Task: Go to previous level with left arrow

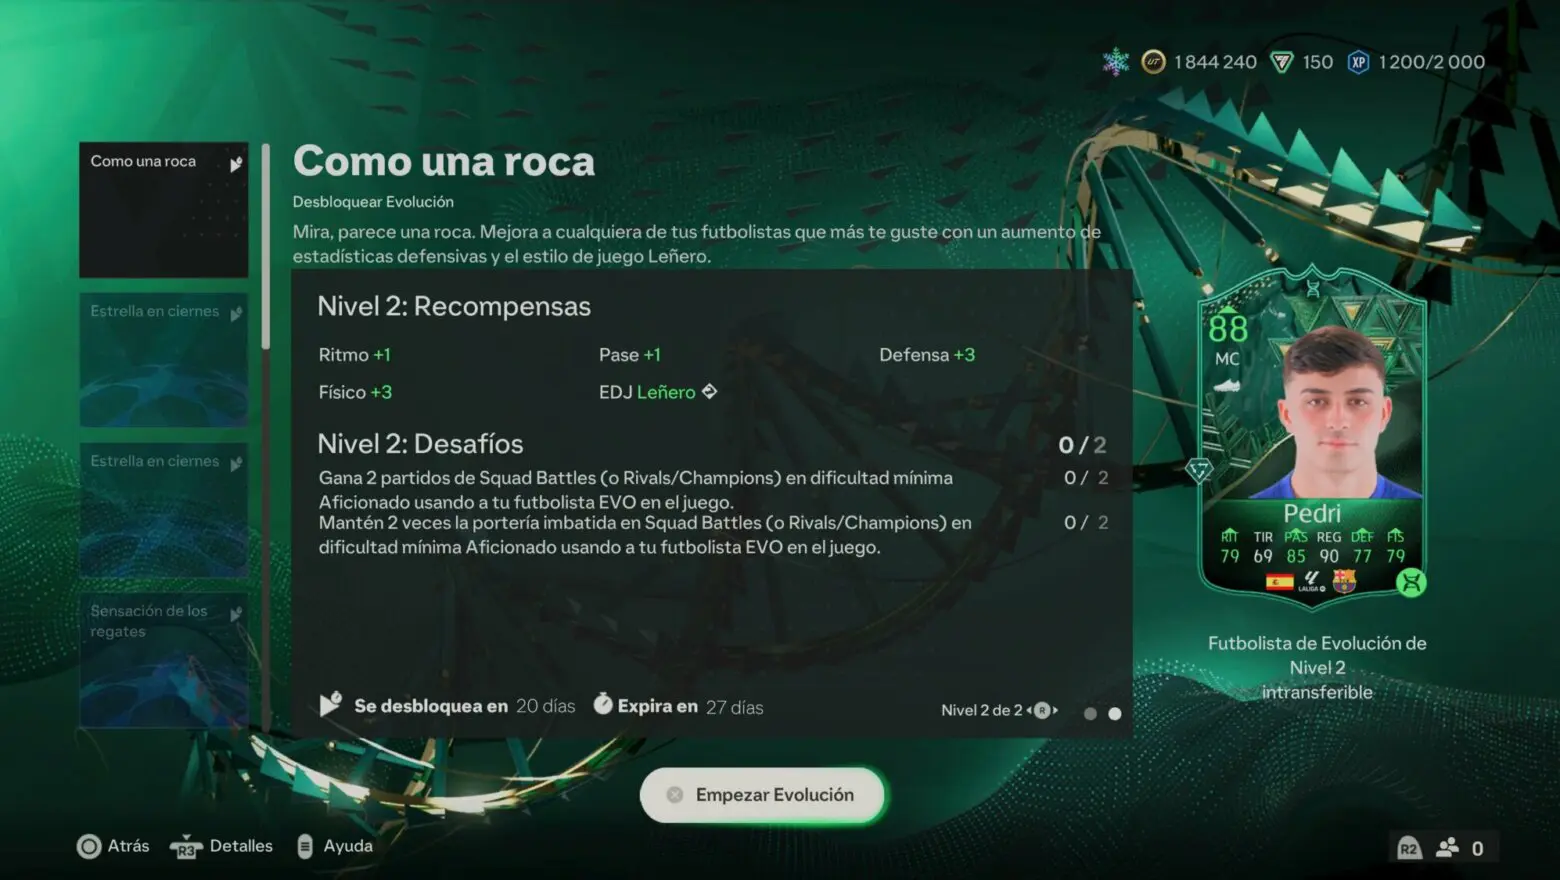Action: [x=1029, y=710]
